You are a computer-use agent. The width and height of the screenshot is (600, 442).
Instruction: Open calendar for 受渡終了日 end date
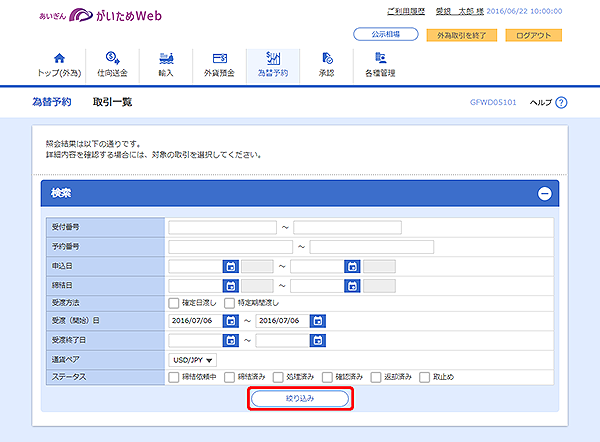(318, 340)
